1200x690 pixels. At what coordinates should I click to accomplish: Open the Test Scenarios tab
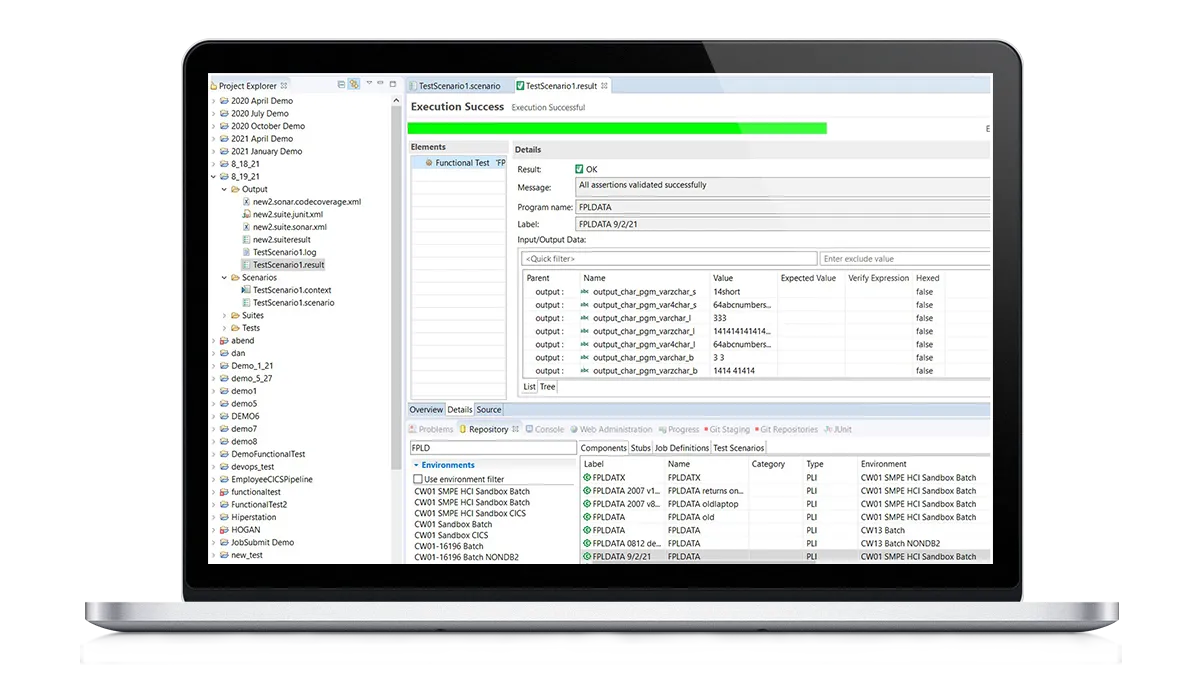(739, 448)
